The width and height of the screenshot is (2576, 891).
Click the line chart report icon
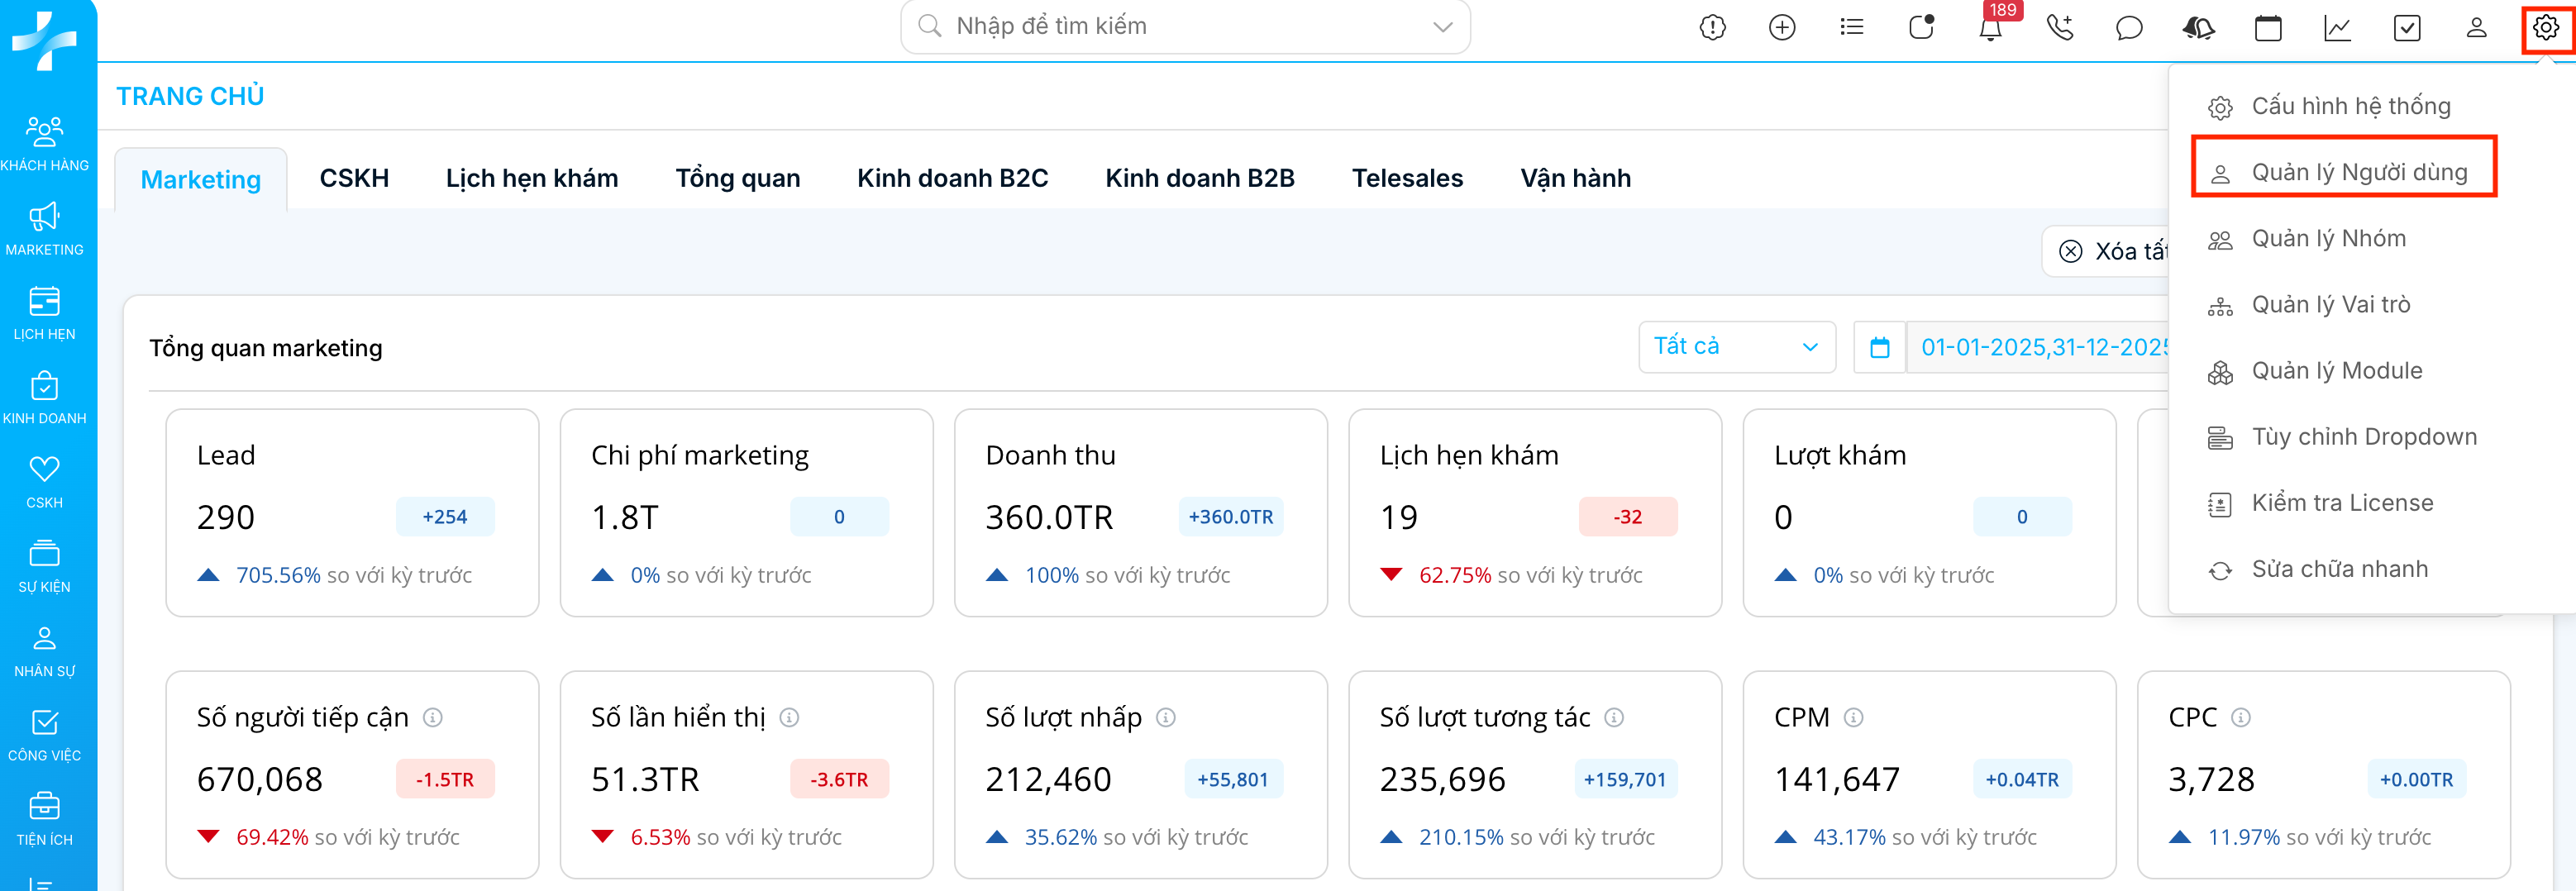click(2337, 28)
